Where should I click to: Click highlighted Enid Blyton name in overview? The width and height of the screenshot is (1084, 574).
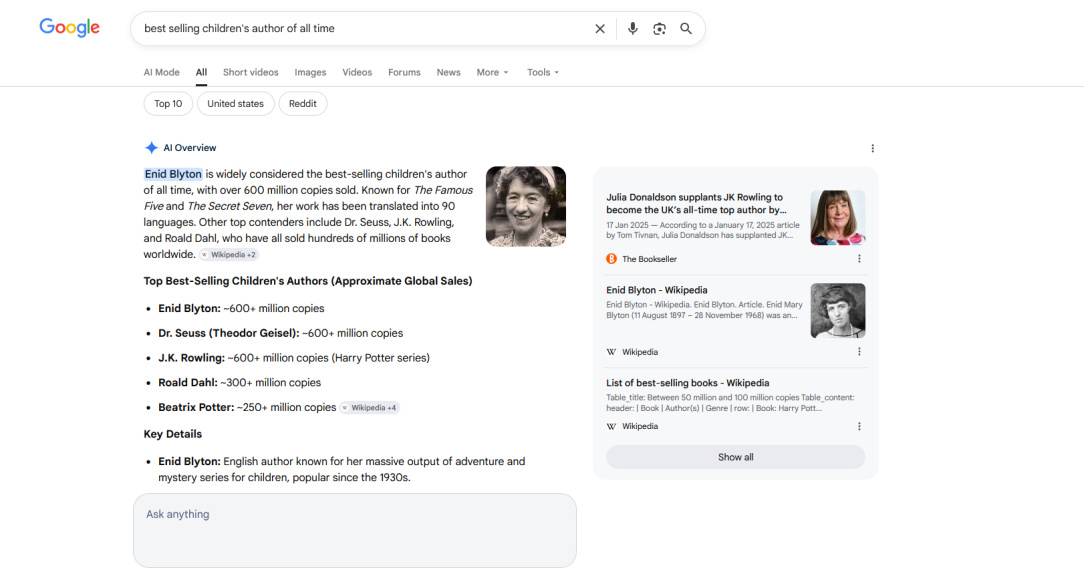point(174,174)
